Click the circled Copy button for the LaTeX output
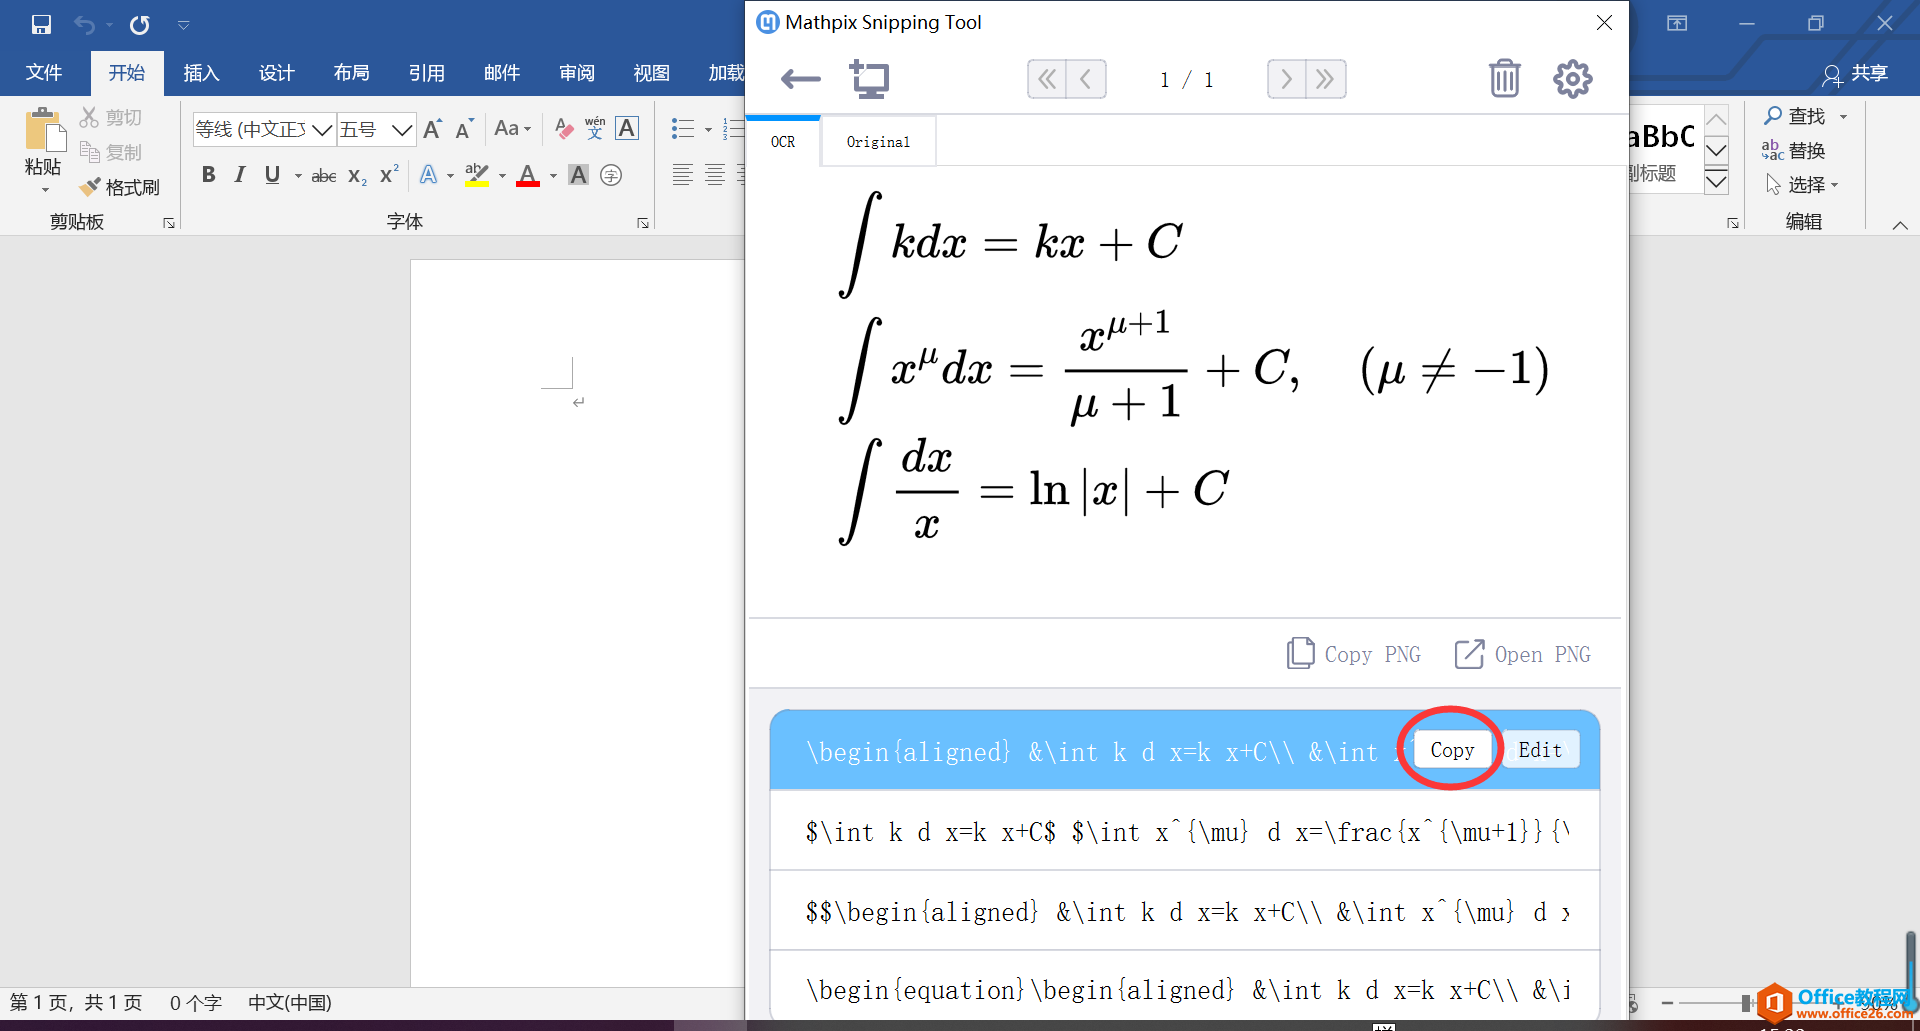Image resolution: width=1920 pixels, height=1031 pixels. pos(1452,749)
